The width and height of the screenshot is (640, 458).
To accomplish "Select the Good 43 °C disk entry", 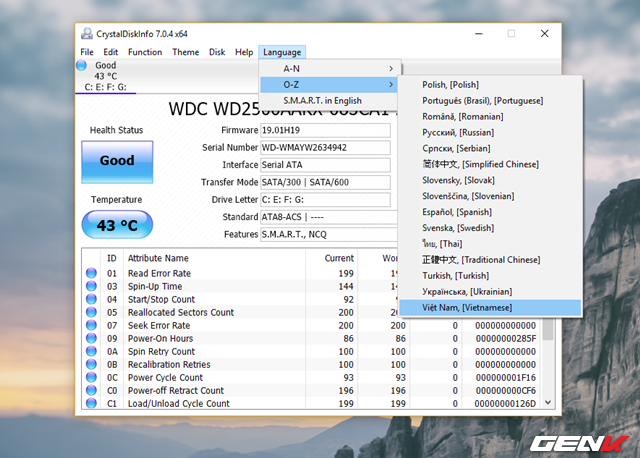I will (x=106, y=76).
